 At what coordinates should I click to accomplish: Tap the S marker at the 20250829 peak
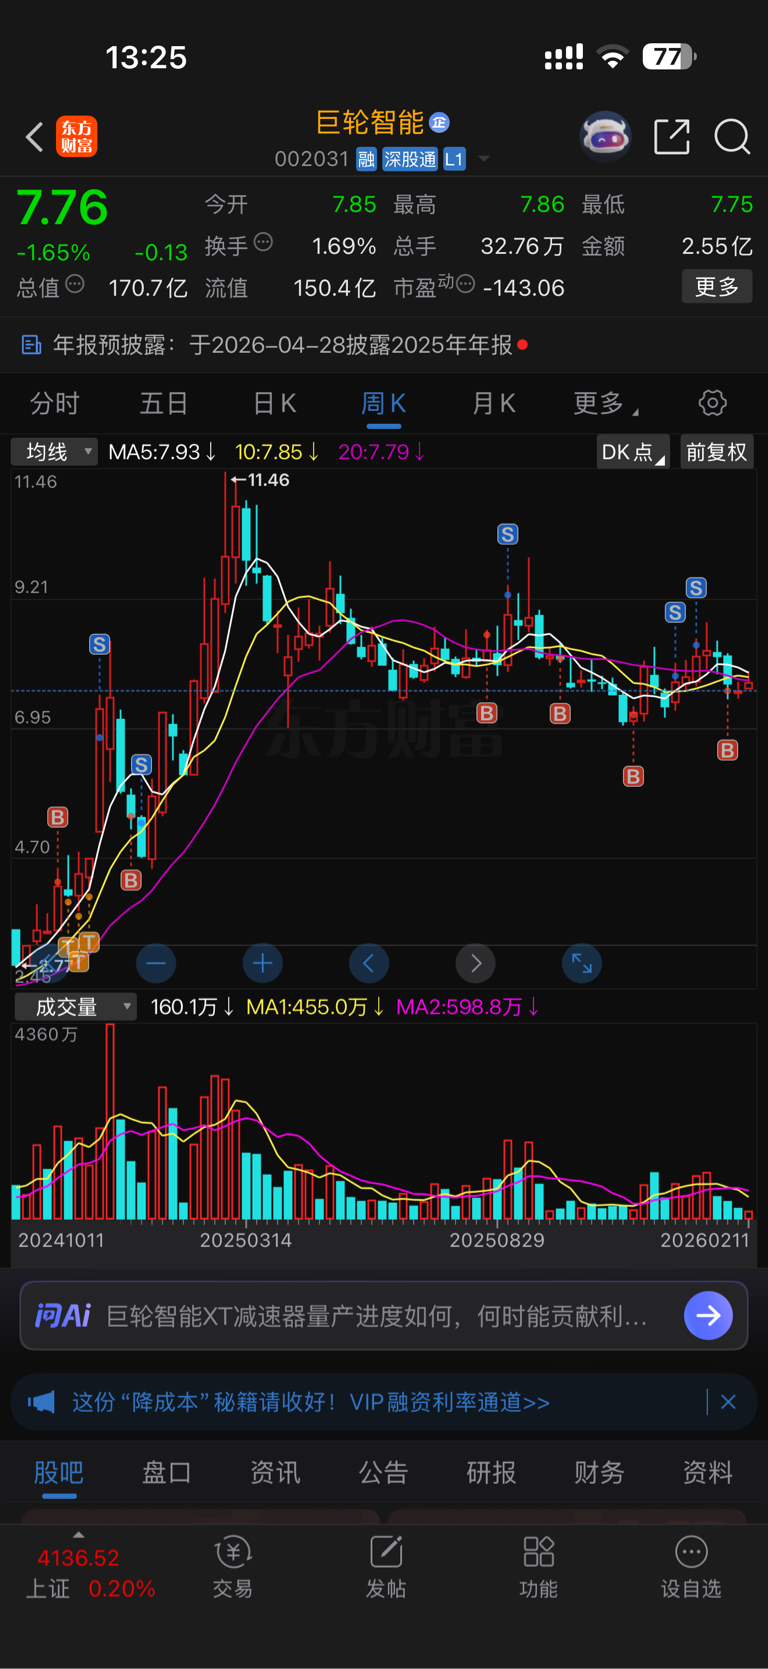pyautogui.click(x=508, y=534)
